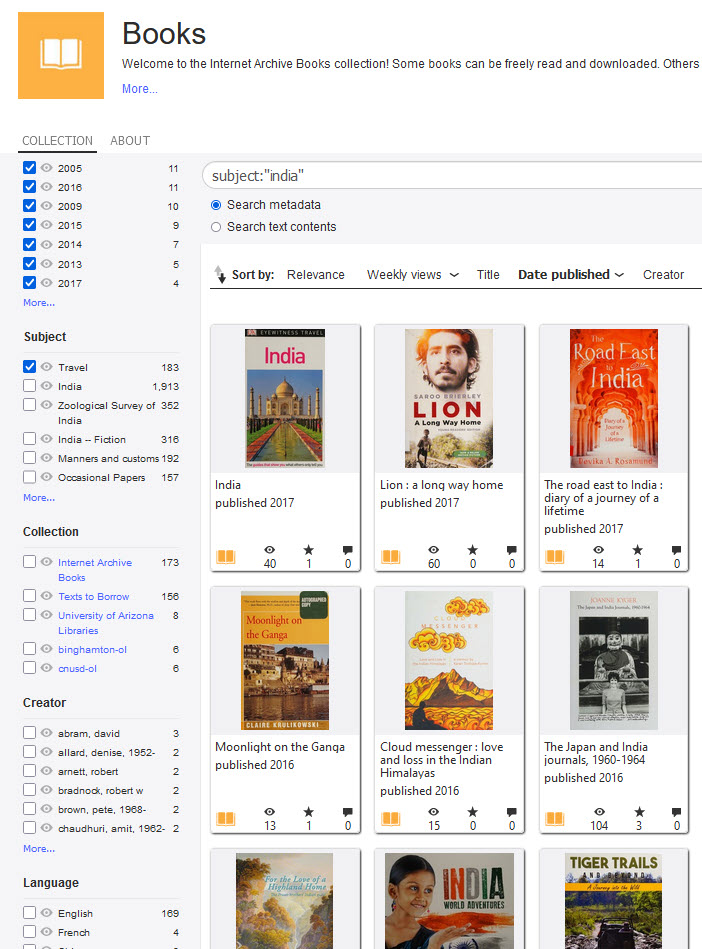Open the Cloud messenger cover thumbnail
This screenshot has height=949, width=702.
coord(449,660)
